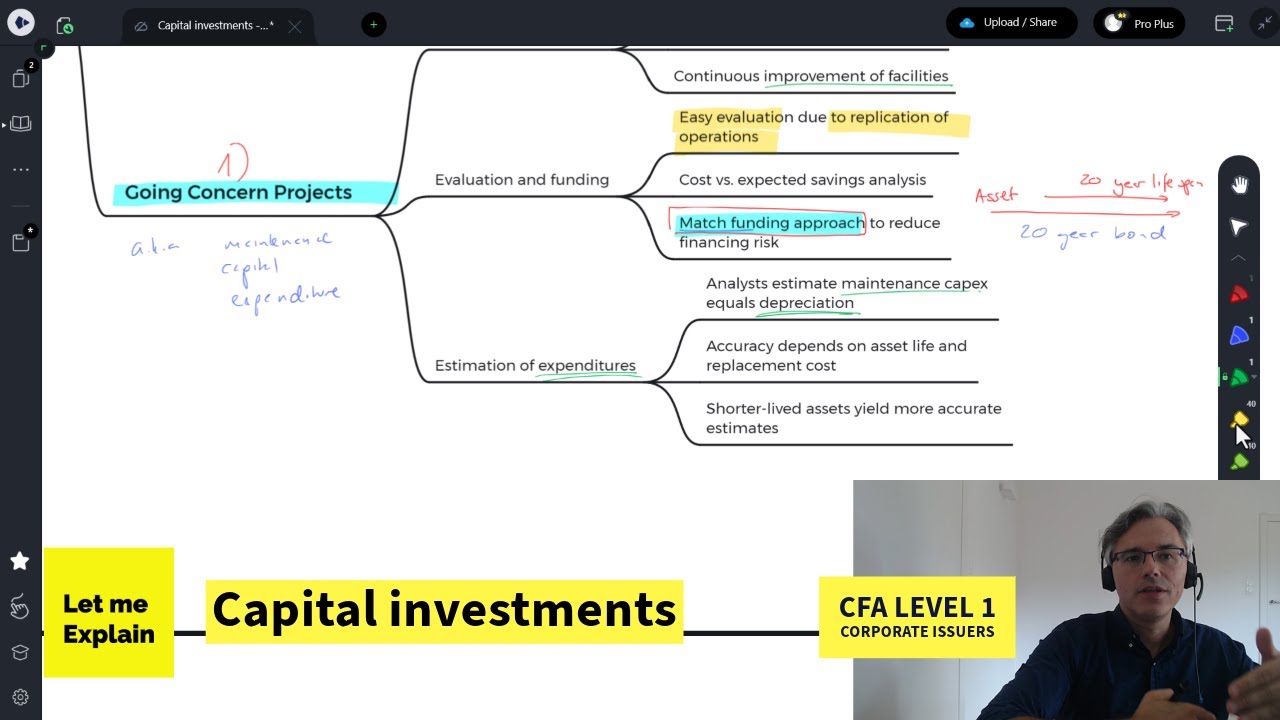Screen dimensions: 1280x720
Task: Choose the blue pen
Action: [x=1239, y=336]
